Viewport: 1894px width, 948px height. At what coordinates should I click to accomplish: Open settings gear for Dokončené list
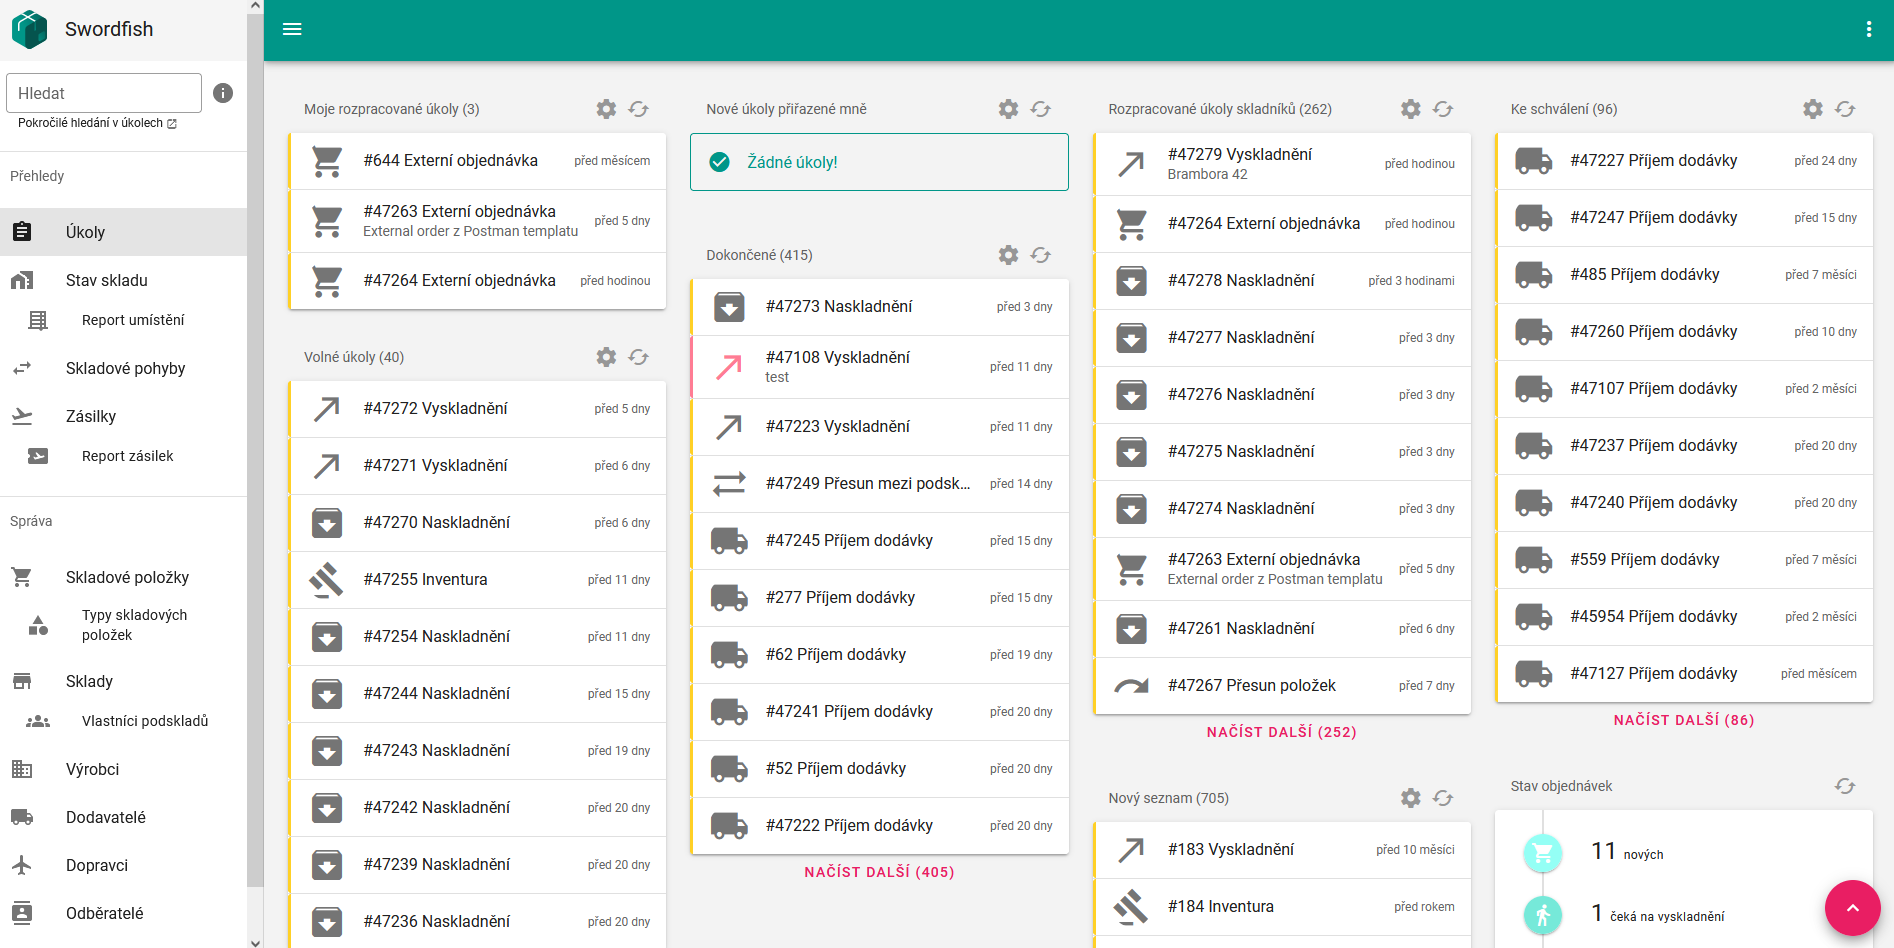[1008, 255]
